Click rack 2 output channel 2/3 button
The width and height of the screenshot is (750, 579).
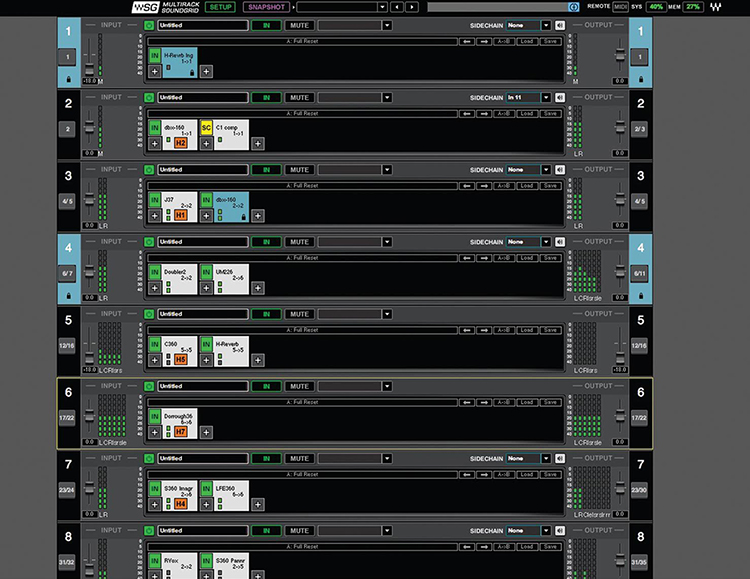pos(640,129)
